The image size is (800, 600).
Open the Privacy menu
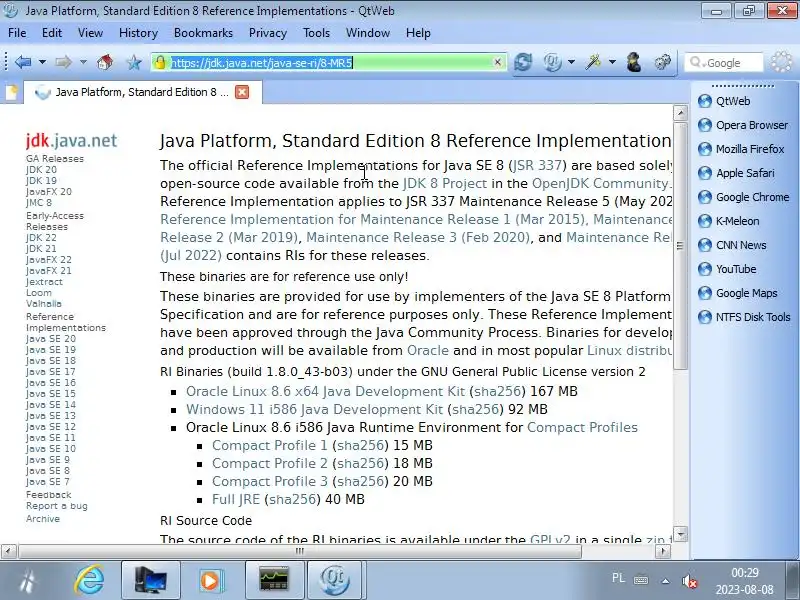point(268,33)
